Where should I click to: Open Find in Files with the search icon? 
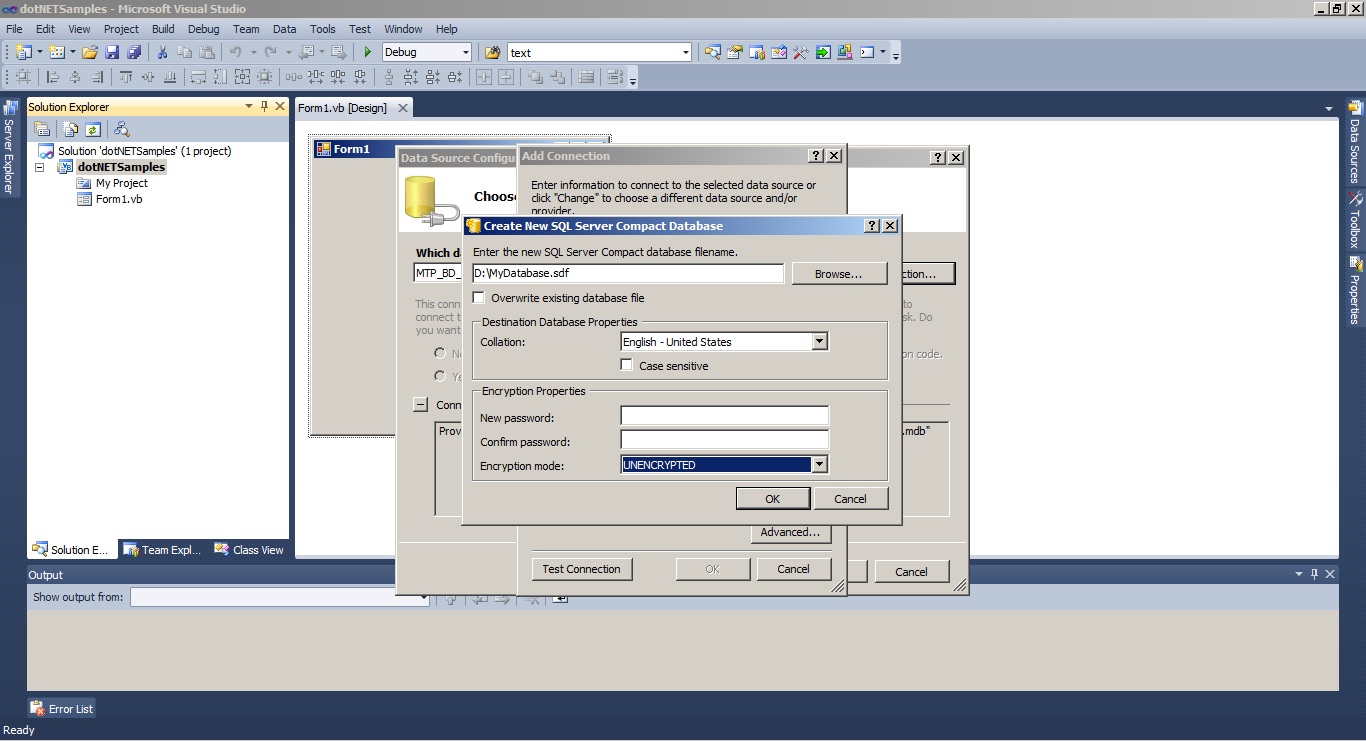coord(490,51)
